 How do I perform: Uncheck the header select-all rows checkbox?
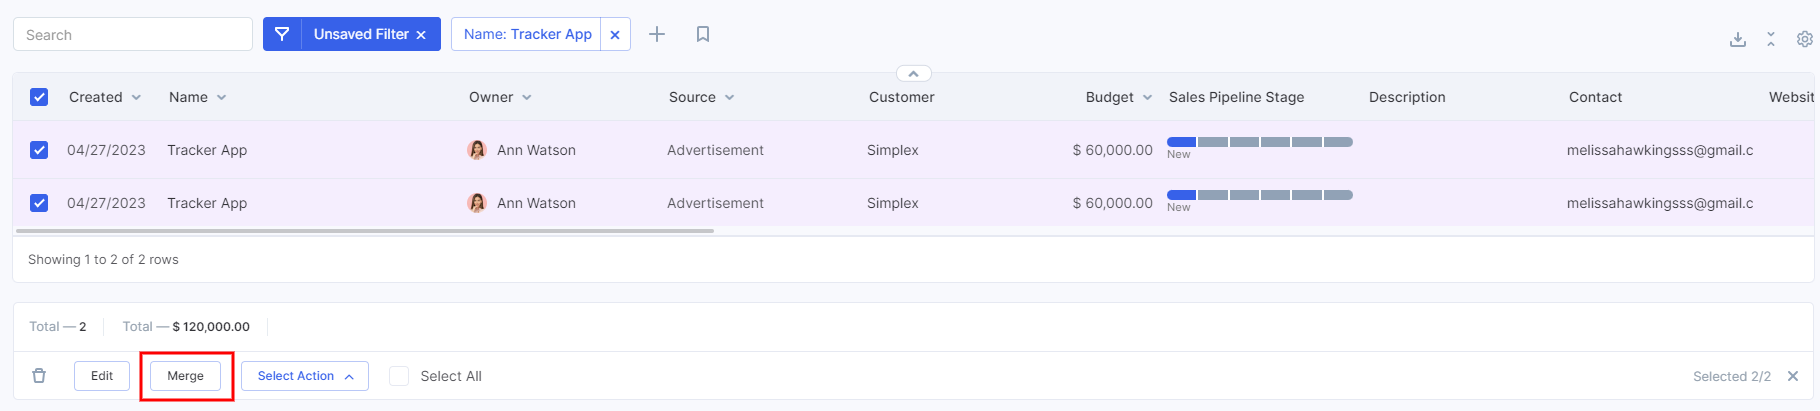(x=39, y=97)
